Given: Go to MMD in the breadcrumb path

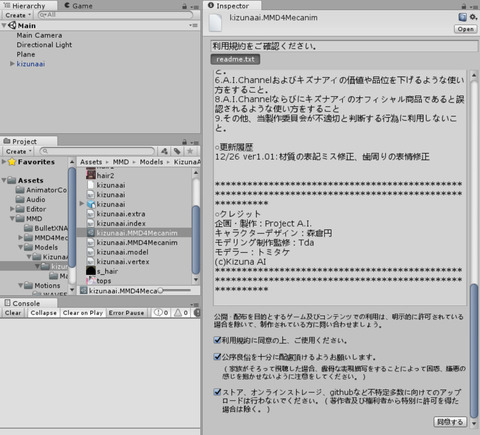Looking at the screenshot, I should pos(121,162).
